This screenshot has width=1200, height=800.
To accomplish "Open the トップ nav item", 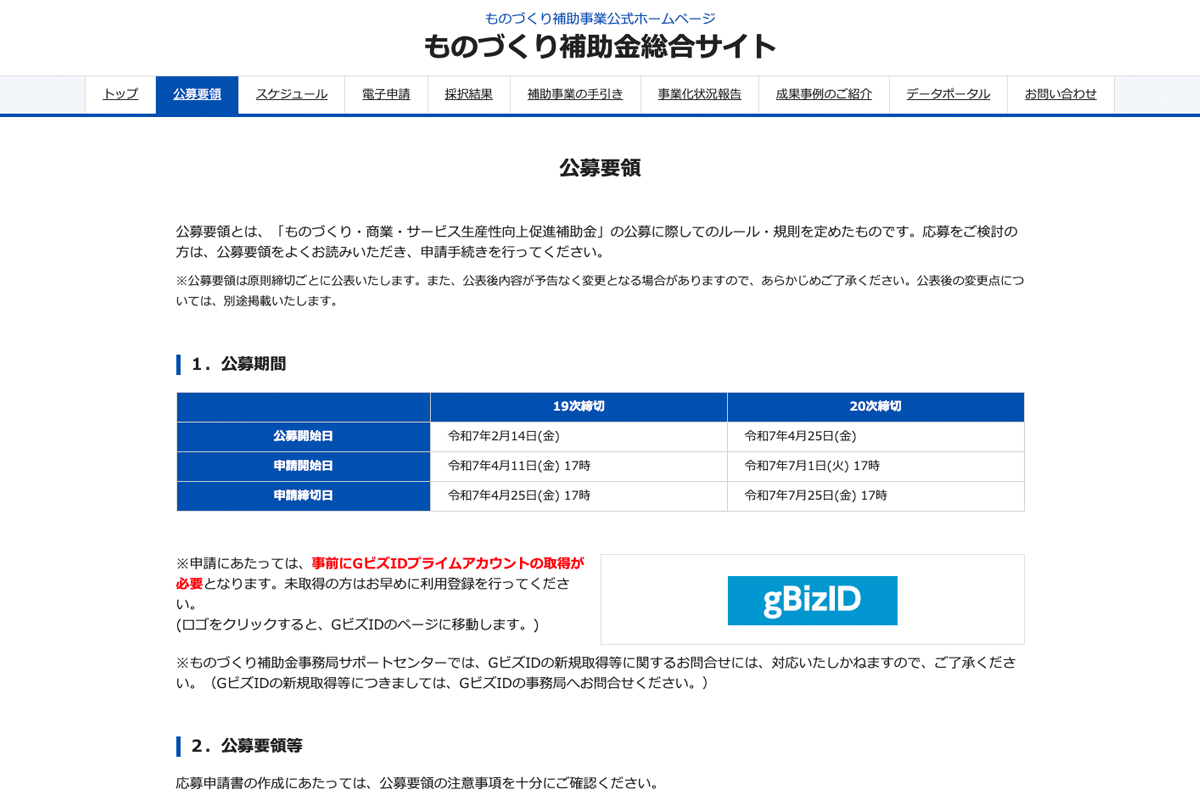I will tap(120, 94).
